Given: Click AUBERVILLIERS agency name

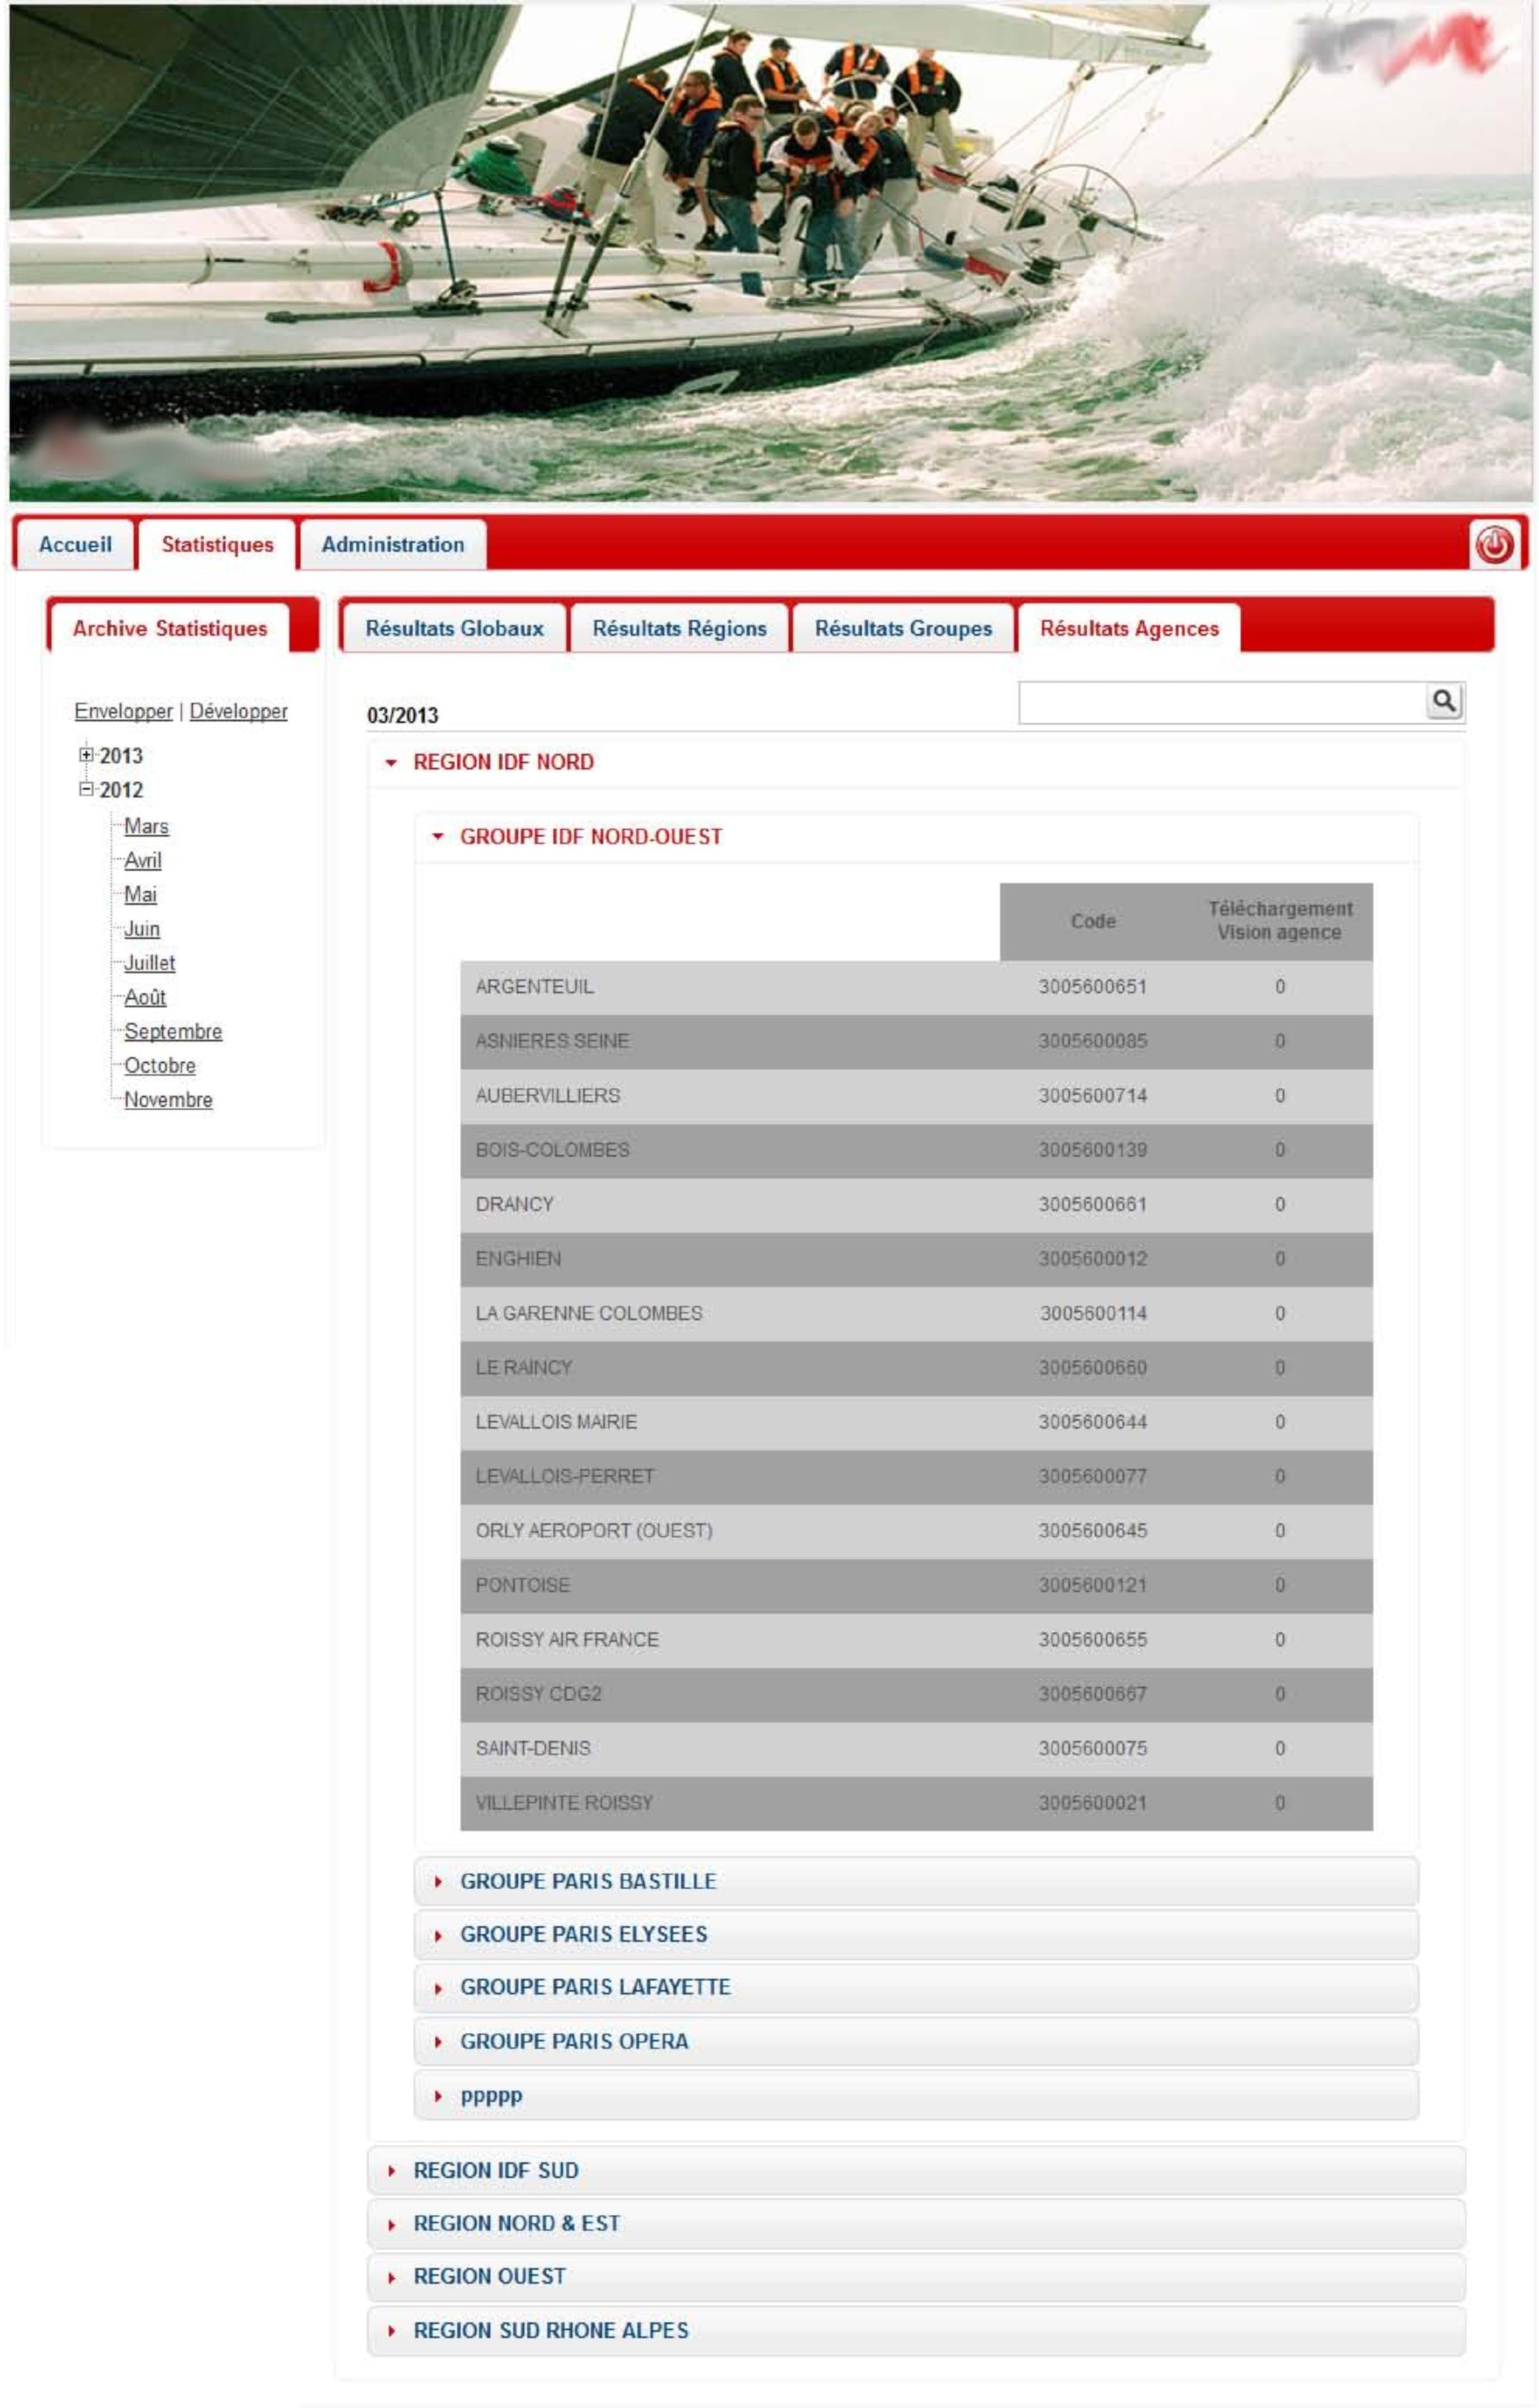Looking at the screenshot, I should (547, 1096).
